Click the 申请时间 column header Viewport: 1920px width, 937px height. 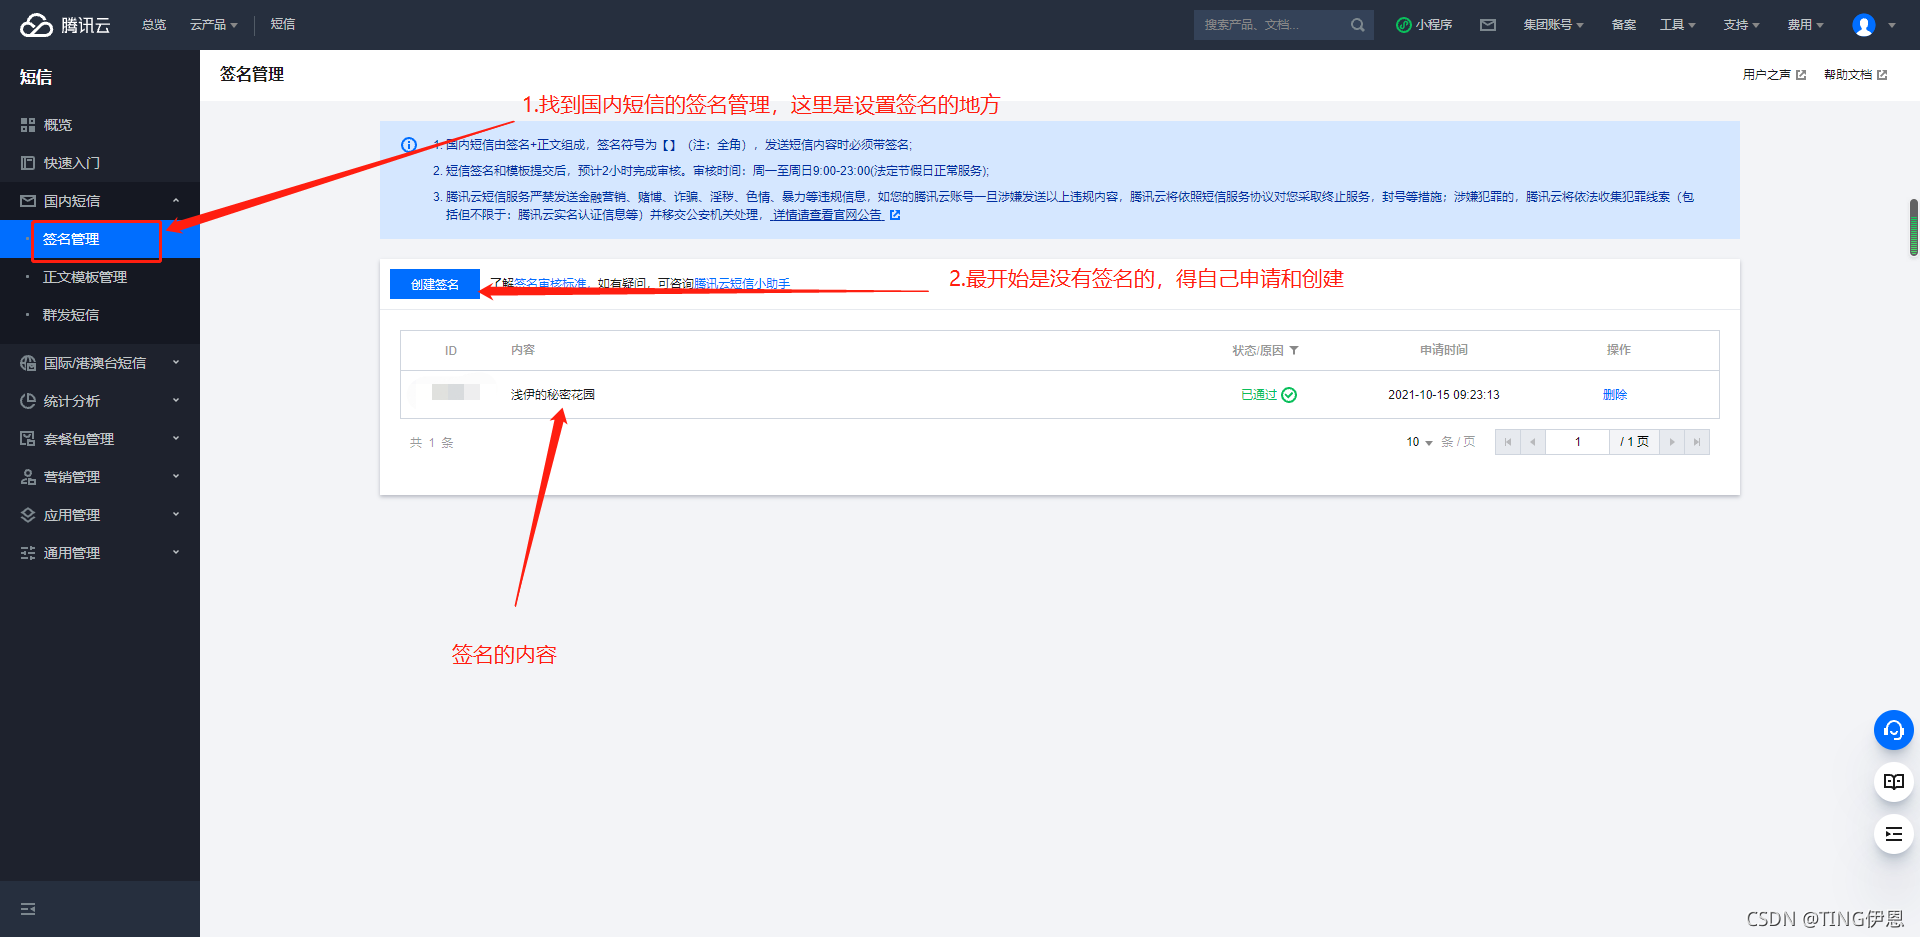tap(1444, 350)
